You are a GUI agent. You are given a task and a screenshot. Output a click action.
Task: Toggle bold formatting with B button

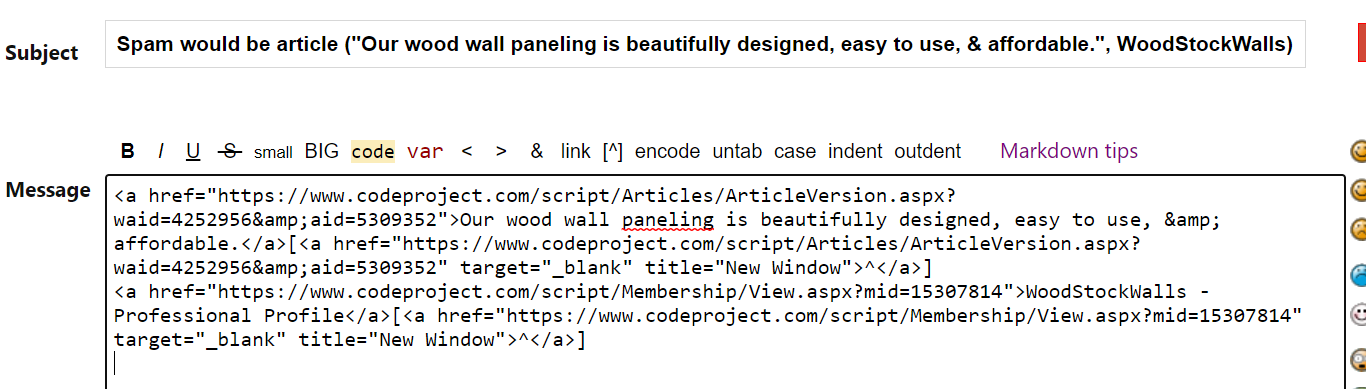128,152
